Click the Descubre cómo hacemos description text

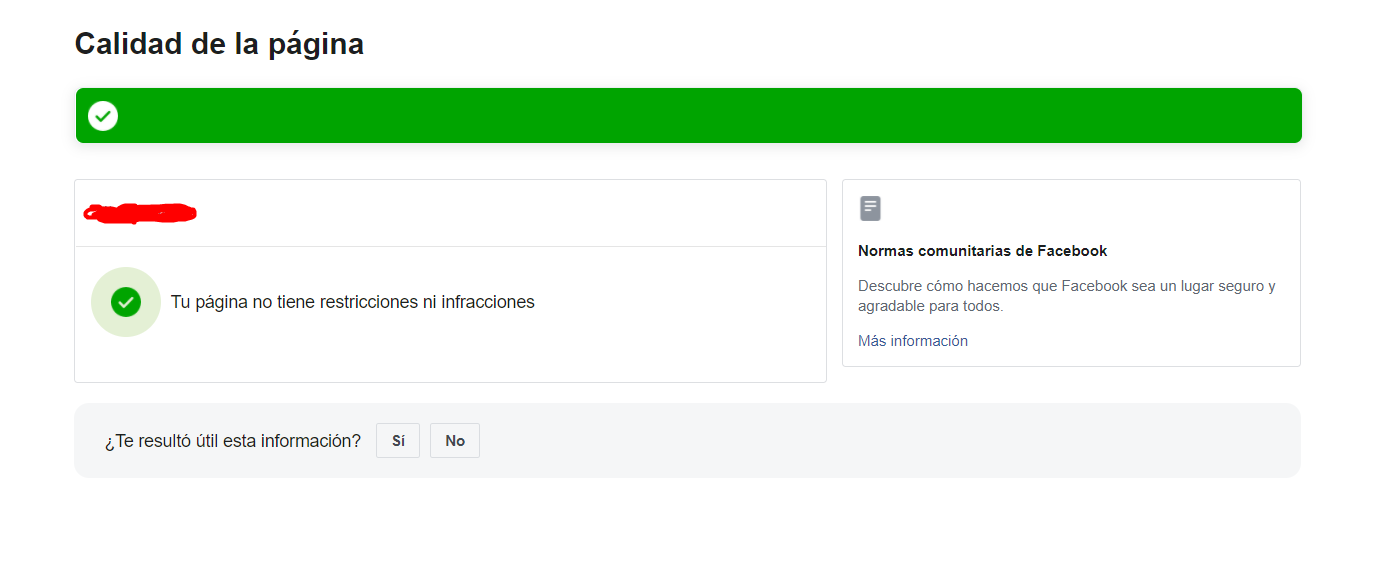pos(1067,296)
